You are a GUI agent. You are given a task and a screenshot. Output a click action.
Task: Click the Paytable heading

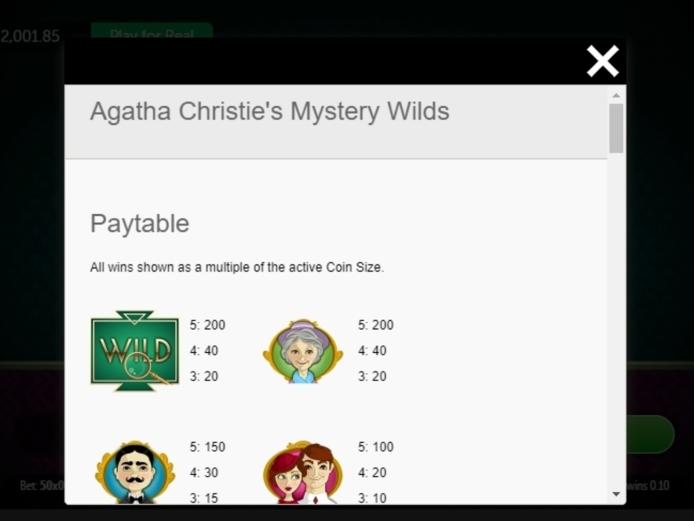(140, 223)
